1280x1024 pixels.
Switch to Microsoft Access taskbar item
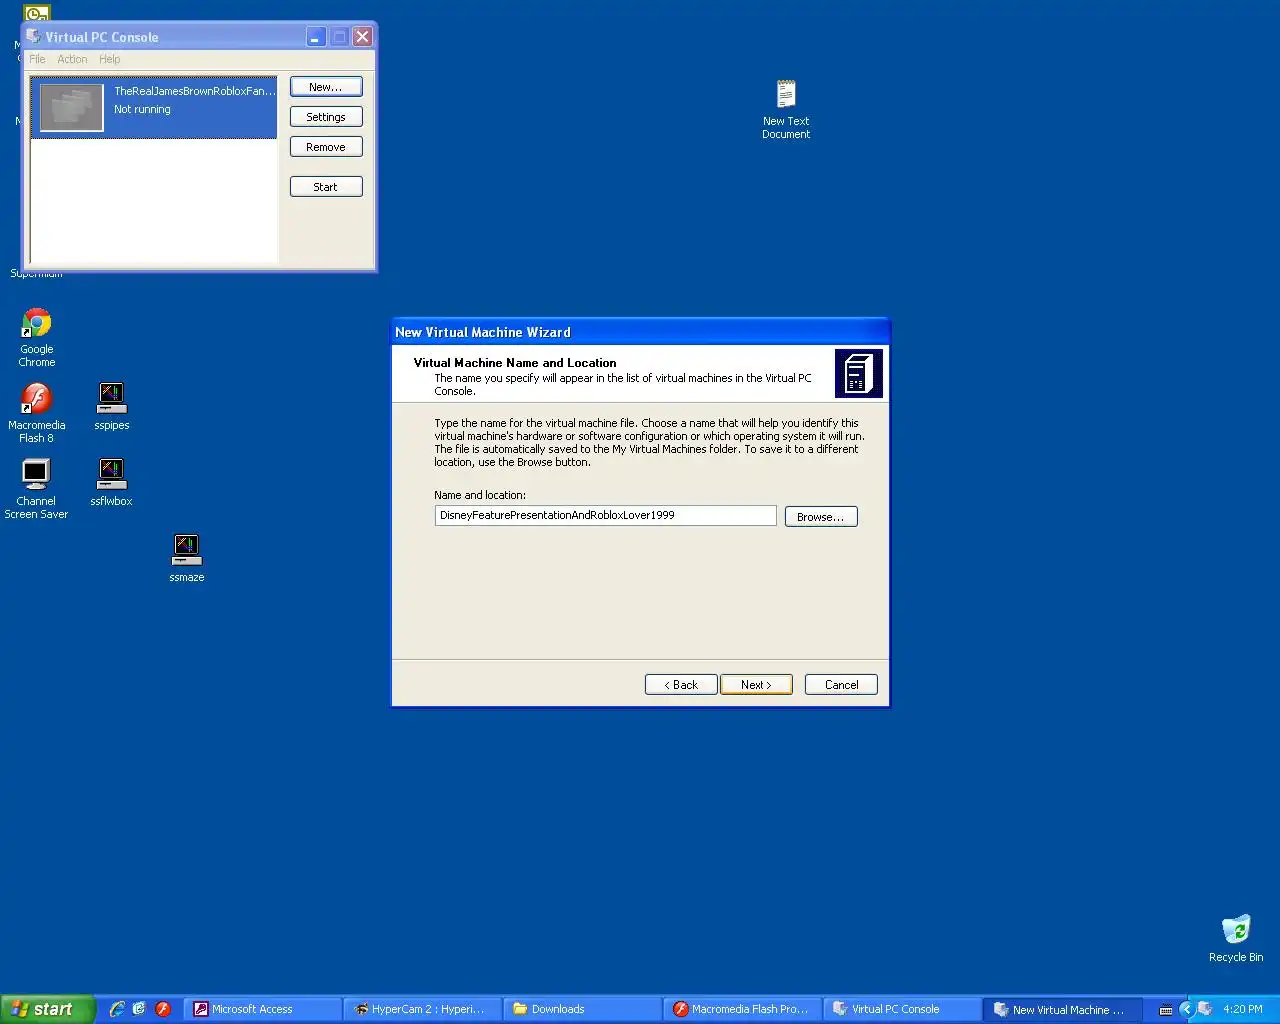tap(263, 1009)
